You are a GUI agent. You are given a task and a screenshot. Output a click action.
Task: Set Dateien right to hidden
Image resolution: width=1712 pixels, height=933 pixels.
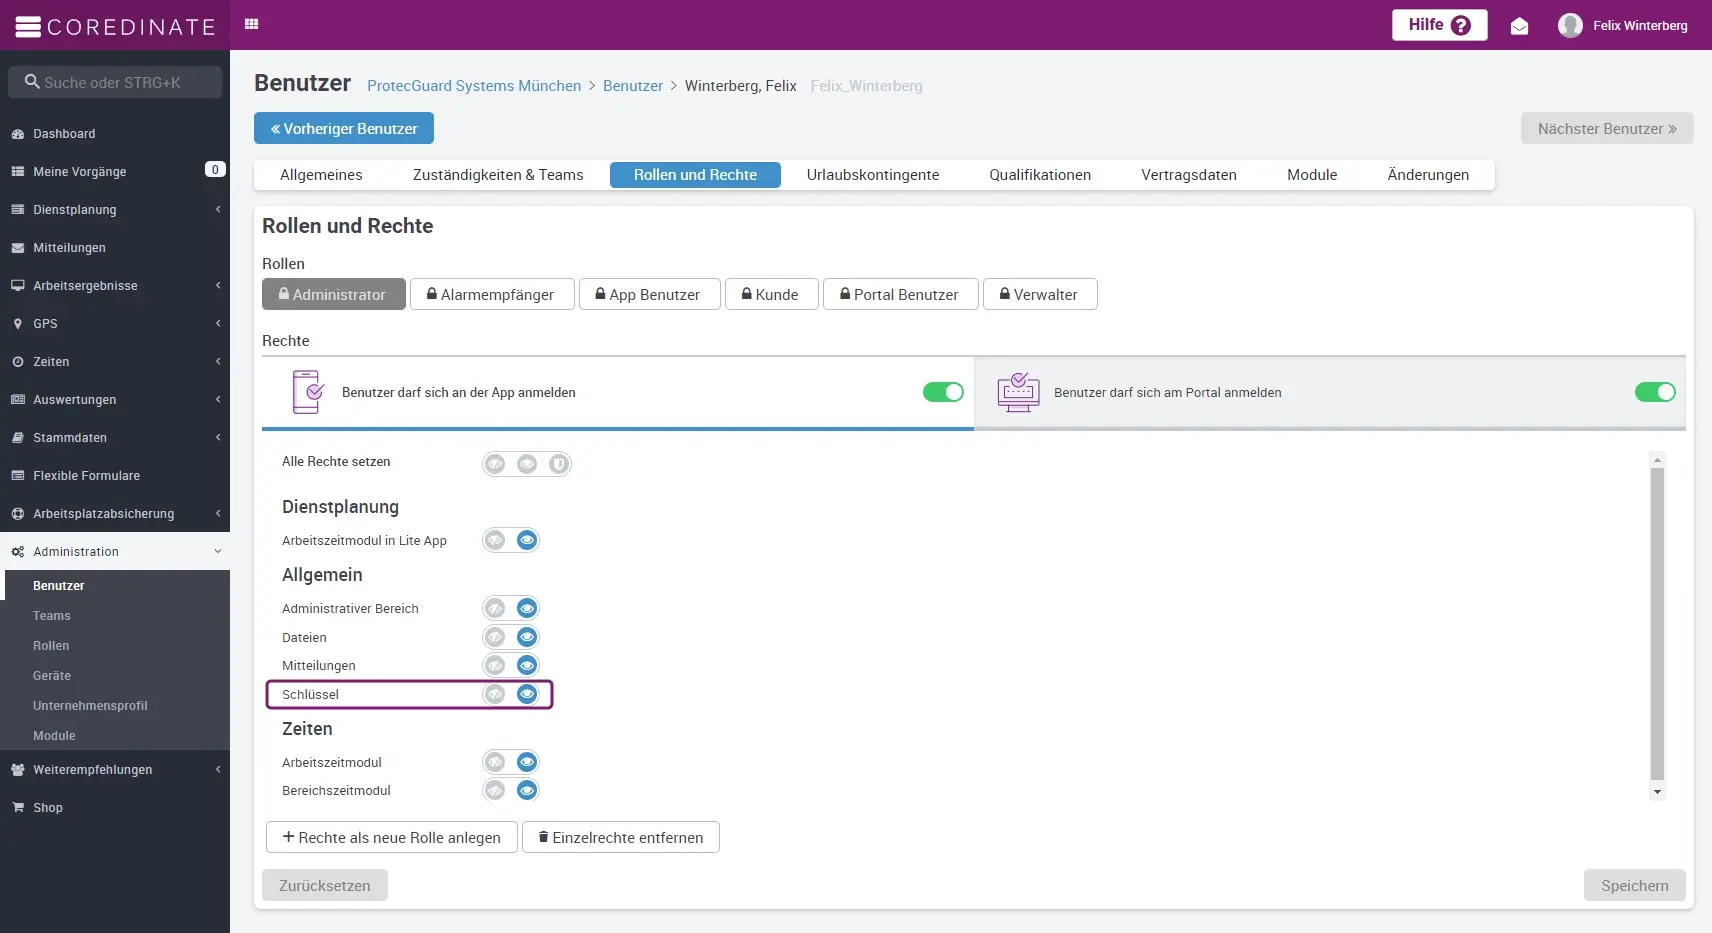[x=495, y=637]
